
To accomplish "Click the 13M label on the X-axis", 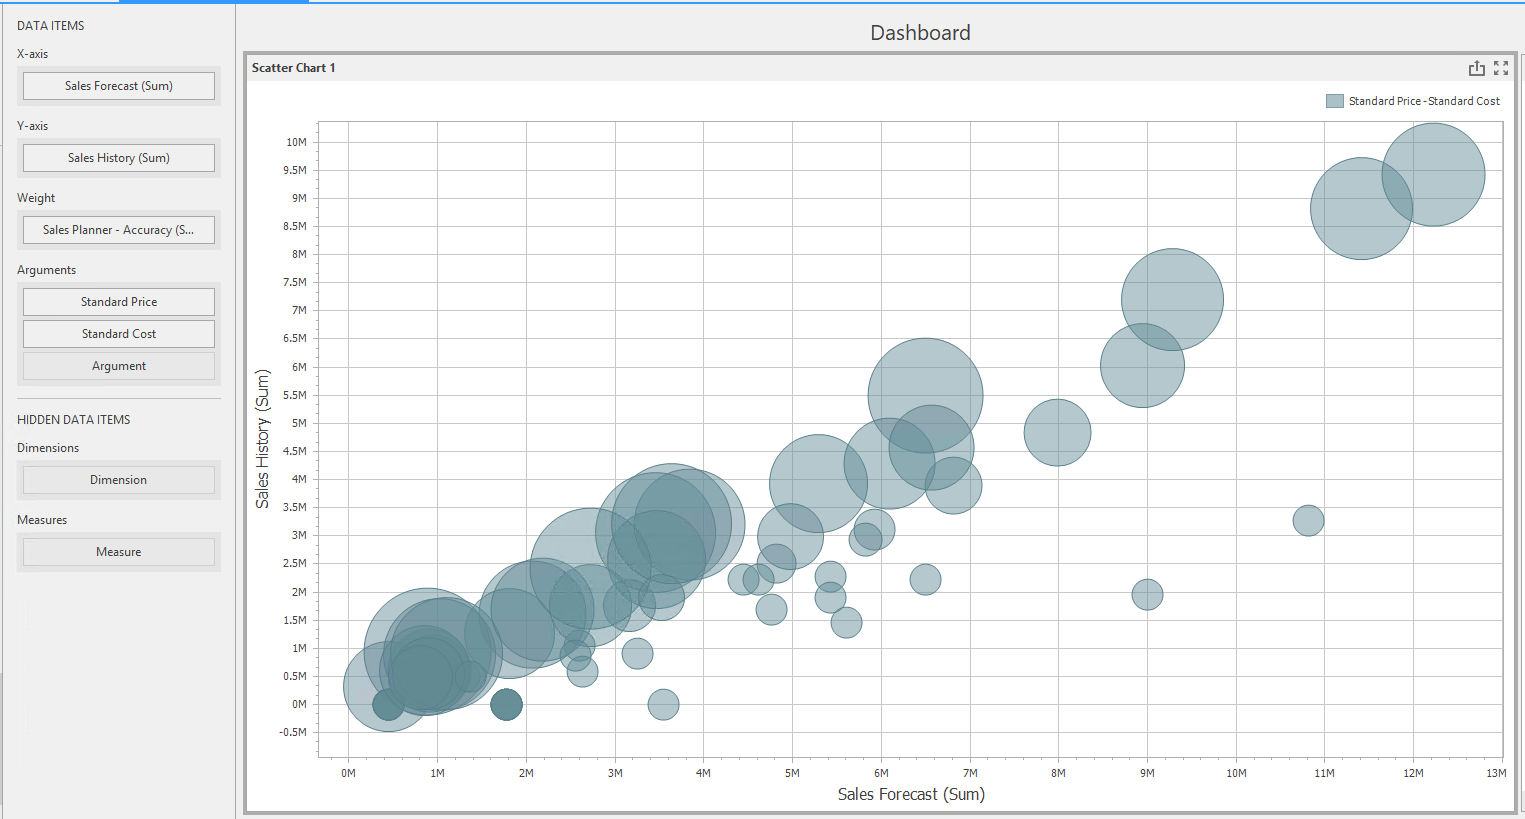I will (x=1496, y=773).
